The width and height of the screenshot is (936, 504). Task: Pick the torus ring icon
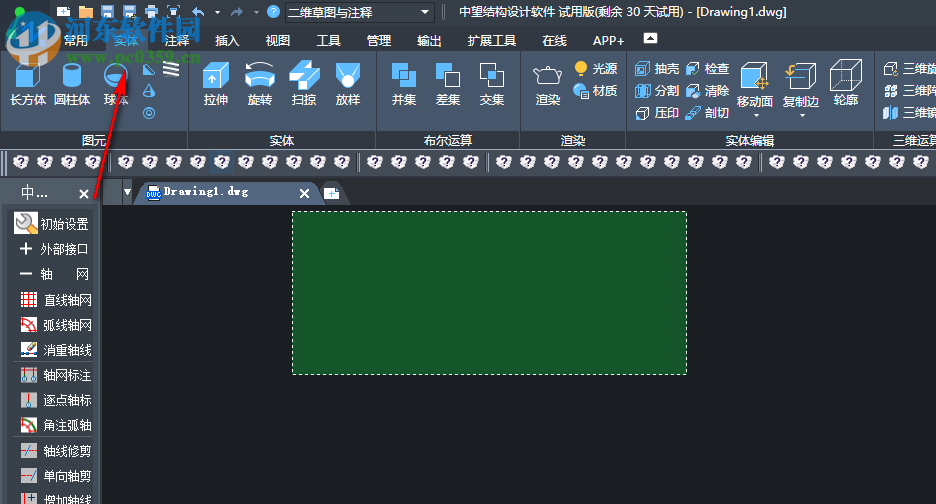[x=149, y=113]
